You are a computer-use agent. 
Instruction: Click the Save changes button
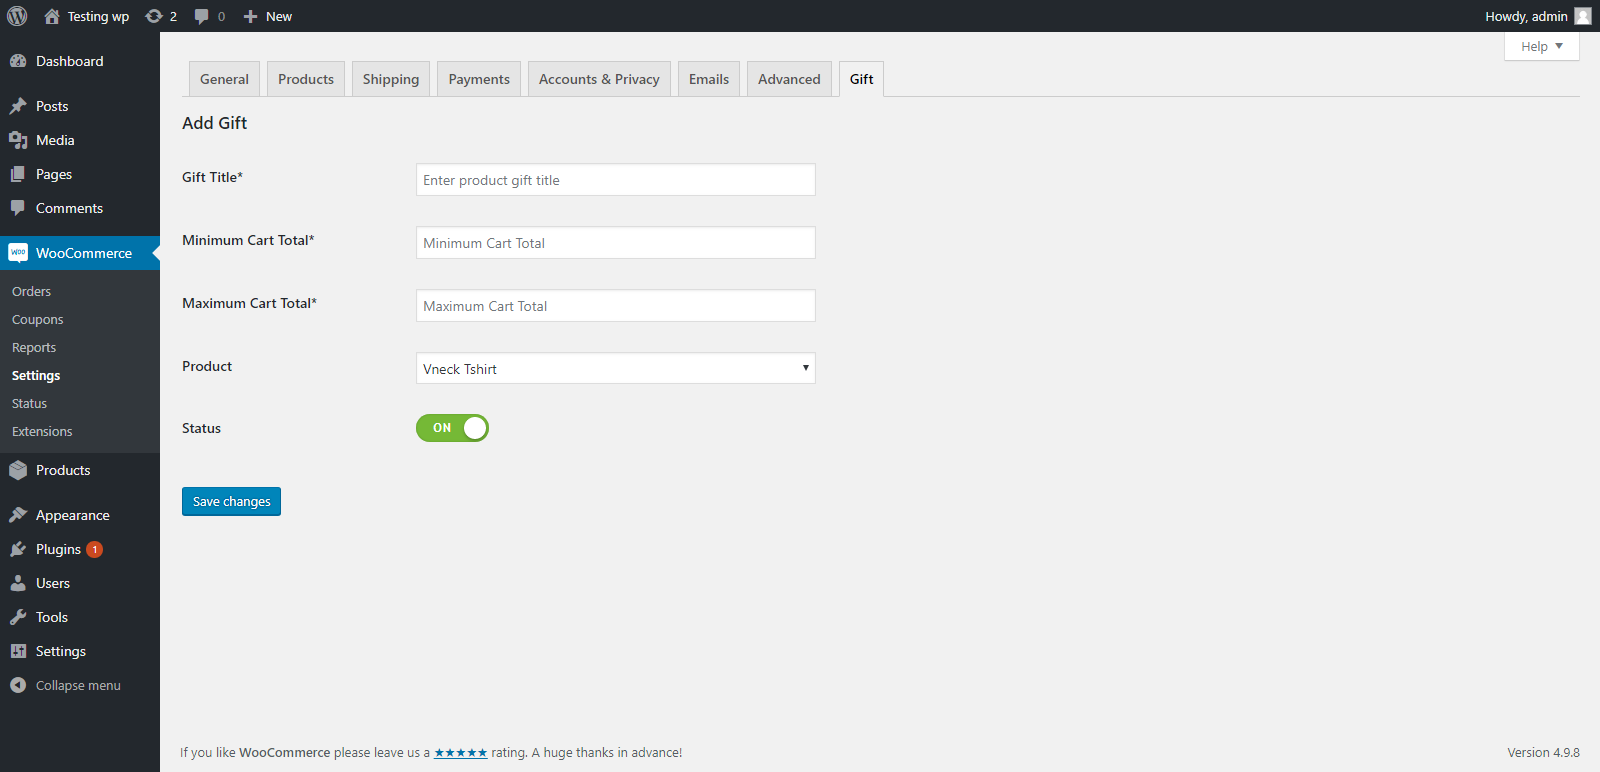coord(231,501)
